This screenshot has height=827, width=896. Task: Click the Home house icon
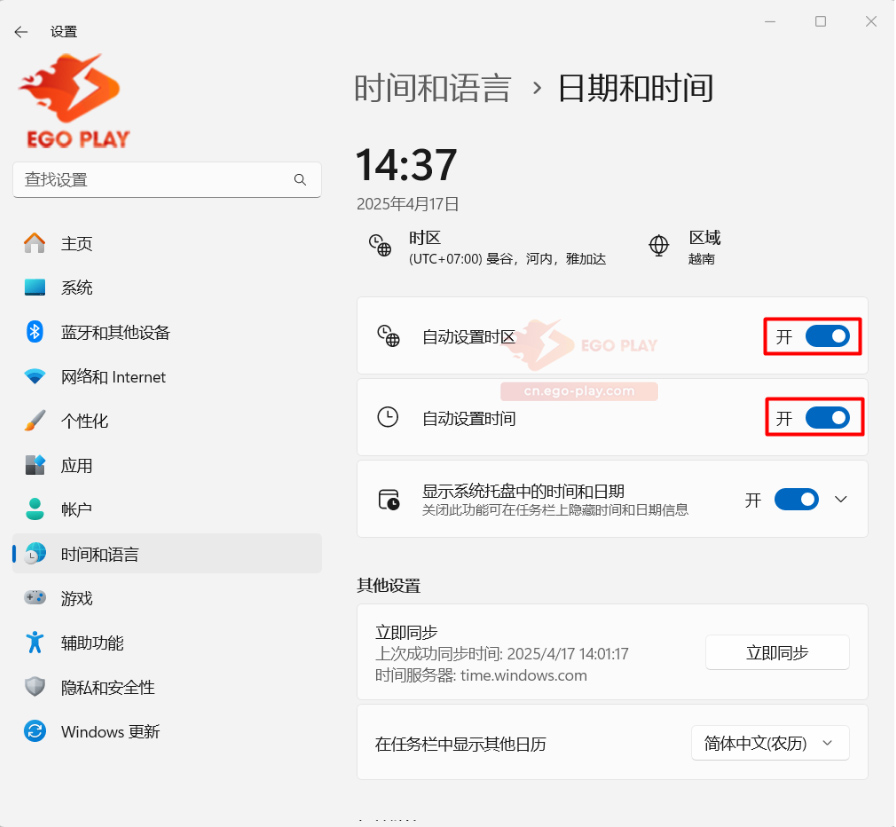tap(35, 243)
